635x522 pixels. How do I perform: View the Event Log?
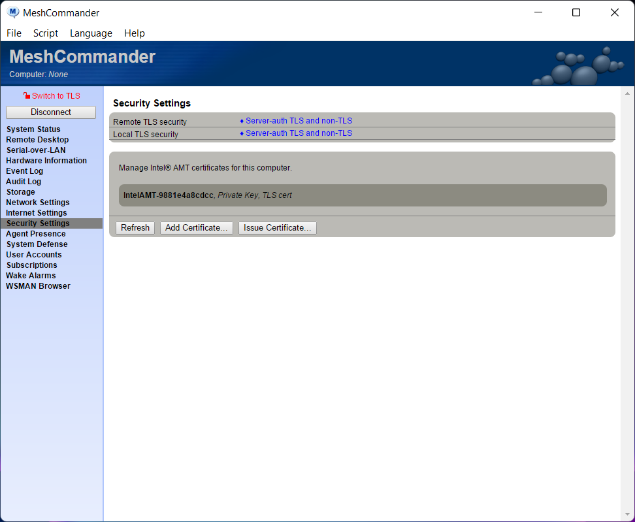pyautogui.click(x=25, y=171)
